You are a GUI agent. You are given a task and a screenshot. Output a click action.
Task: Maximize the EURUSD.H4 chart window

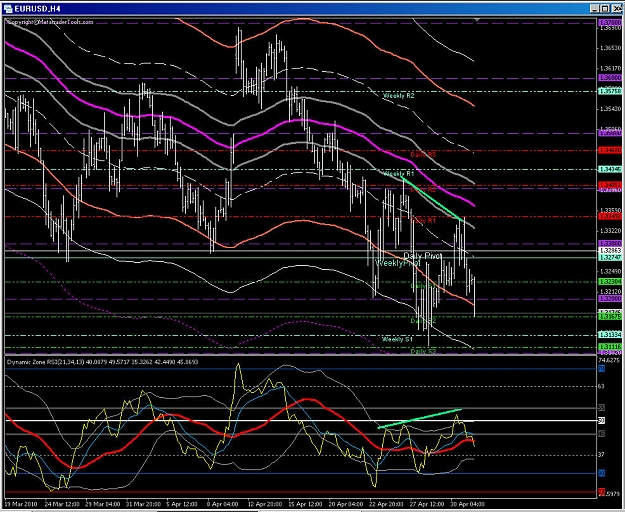[x=605, y=8]
